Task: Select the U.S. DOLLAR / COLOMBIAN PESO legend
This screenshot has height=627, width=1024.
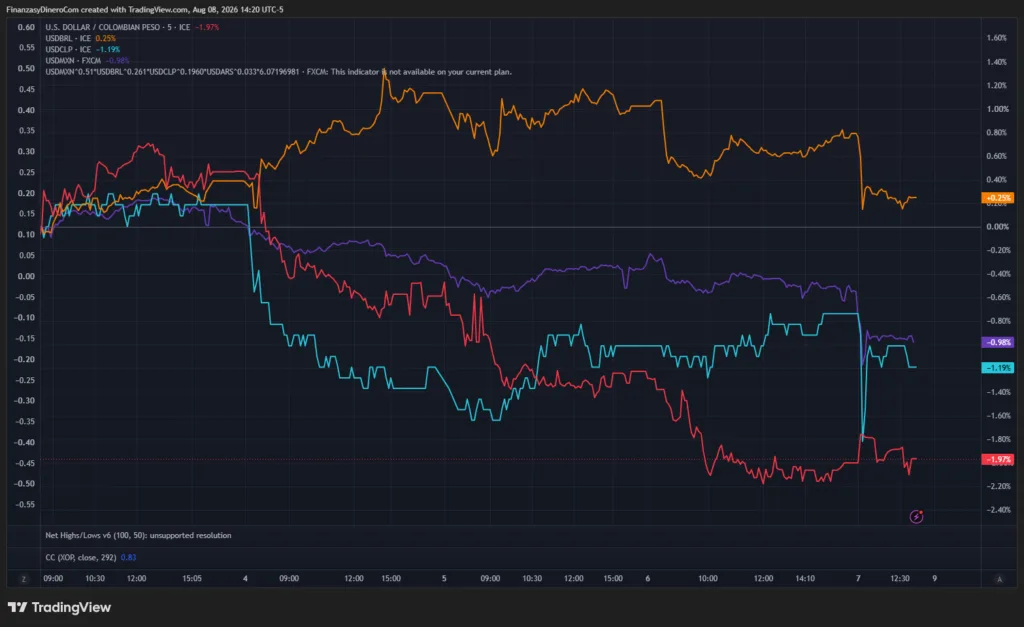Action: pos(118,27)
